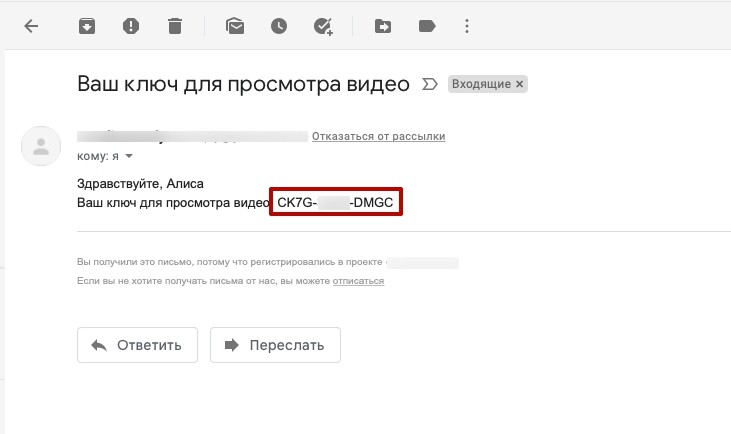Snooze the email with clock icon
Viewport: 731px width, 434px height.
coord(279,27)
